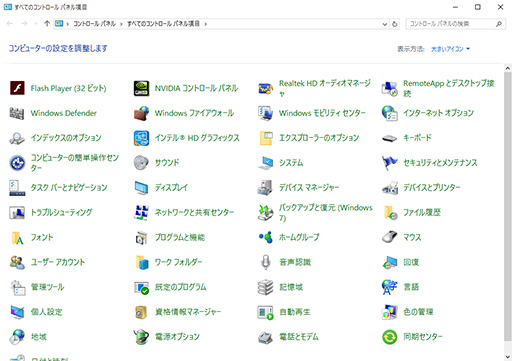Select すべてのコントロール パネル項目 in the breadcrumb
This screenshot has height=361, width=512.
pos(163,24)
